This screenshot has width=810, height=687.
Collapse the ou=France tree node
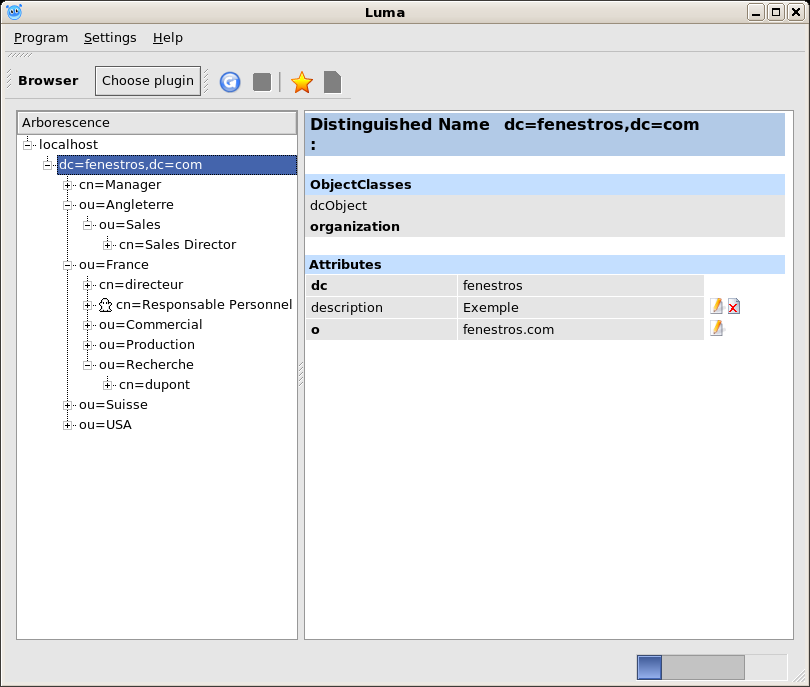[x=68, y=265]
